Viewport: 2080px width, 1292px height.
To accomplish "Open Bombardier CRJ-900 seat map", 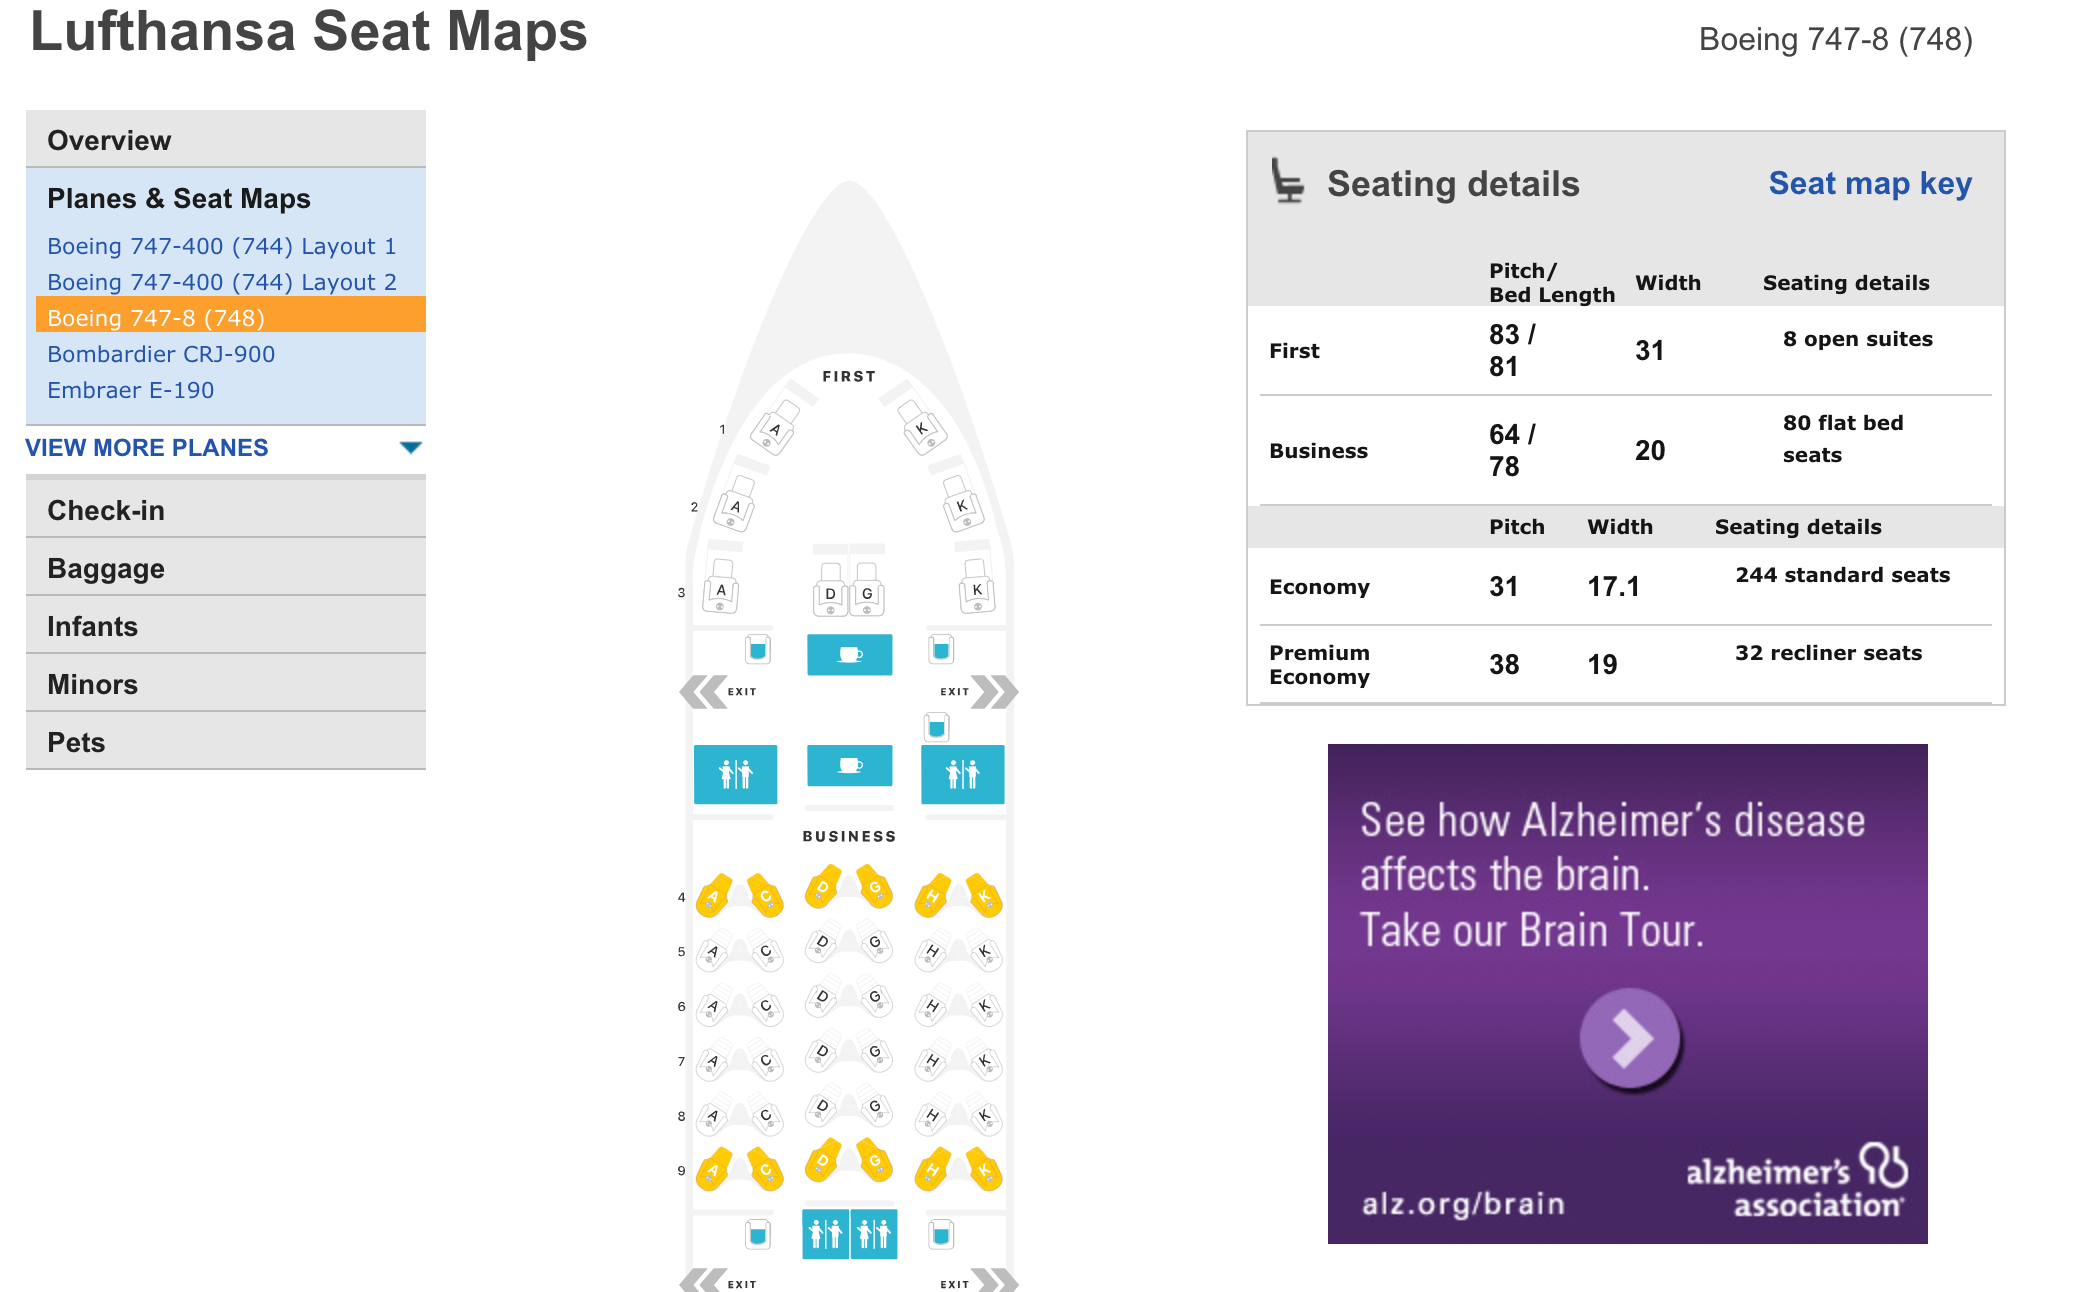I will pyautogui.click(x=161, y=354).
